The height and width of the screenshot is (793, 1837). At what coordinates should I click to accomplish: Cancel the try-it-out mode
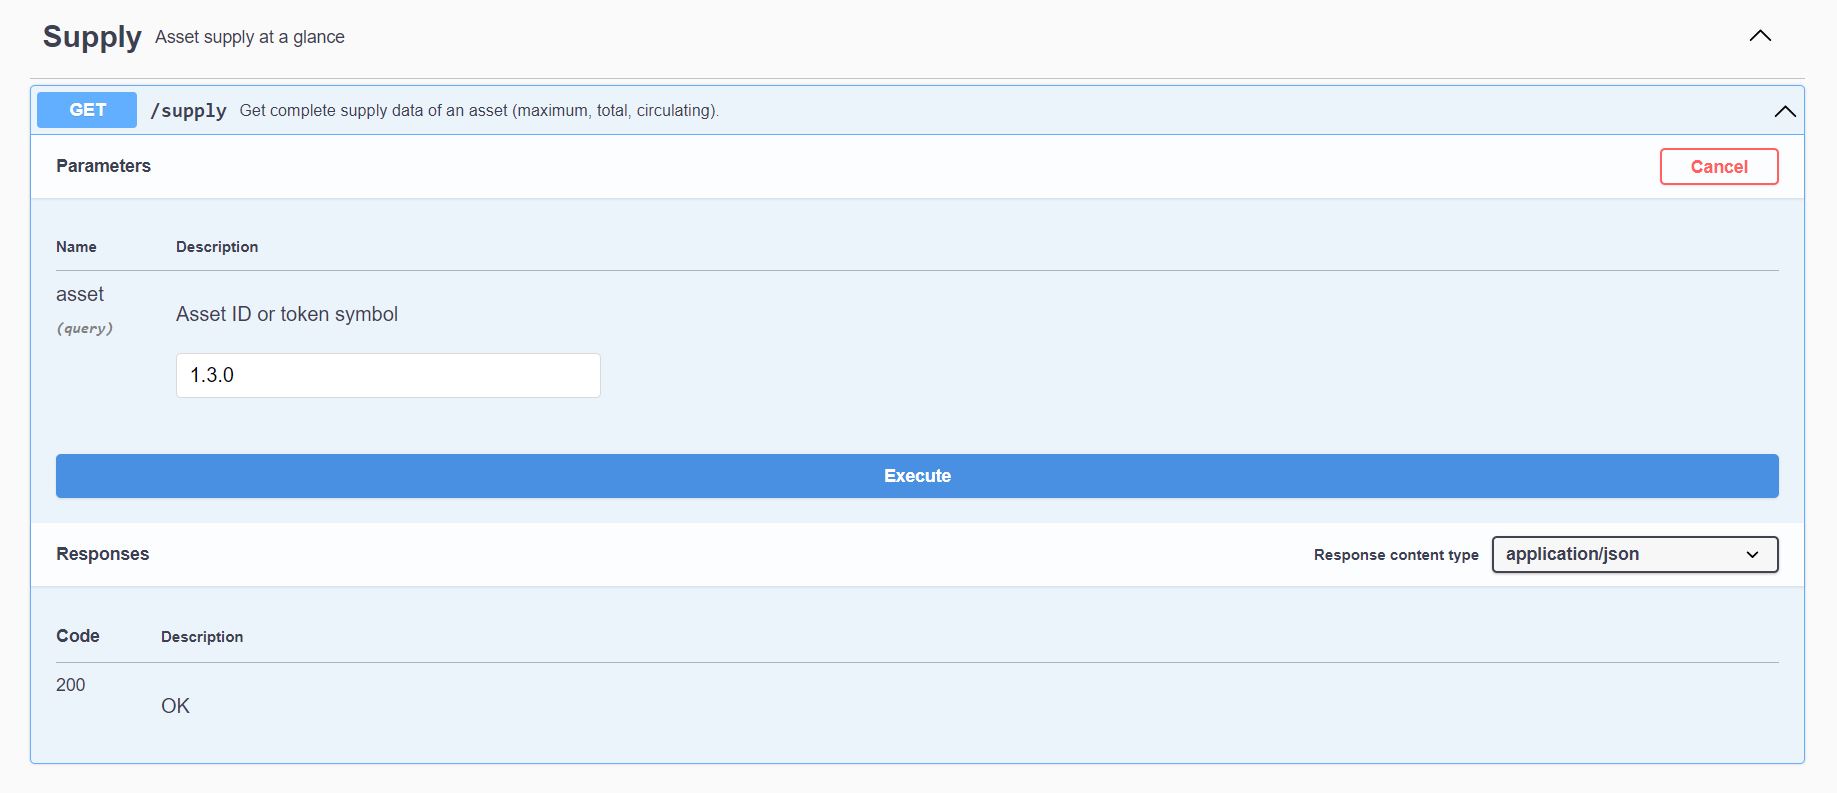click(1718, 167)
